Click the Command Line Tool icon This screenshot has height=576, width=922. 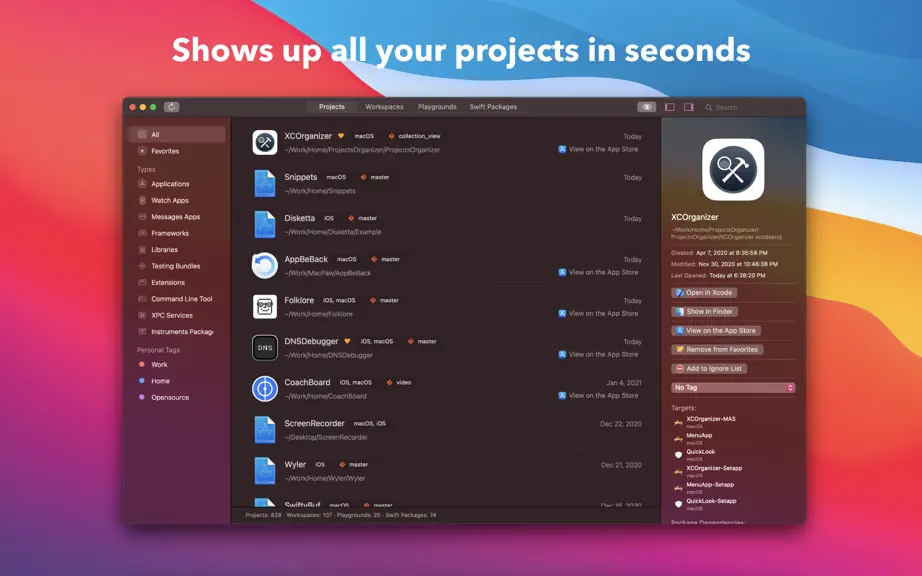pyautogui.click(x=142, y=299)
